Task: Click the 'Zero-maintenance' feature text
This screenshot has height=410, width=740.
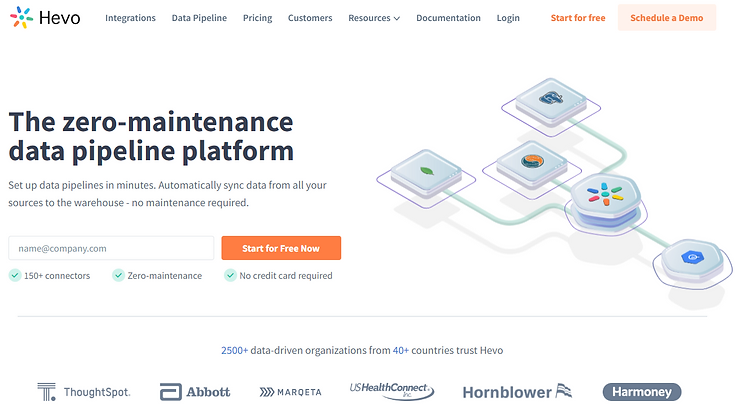Action: (x=165, y=276)
